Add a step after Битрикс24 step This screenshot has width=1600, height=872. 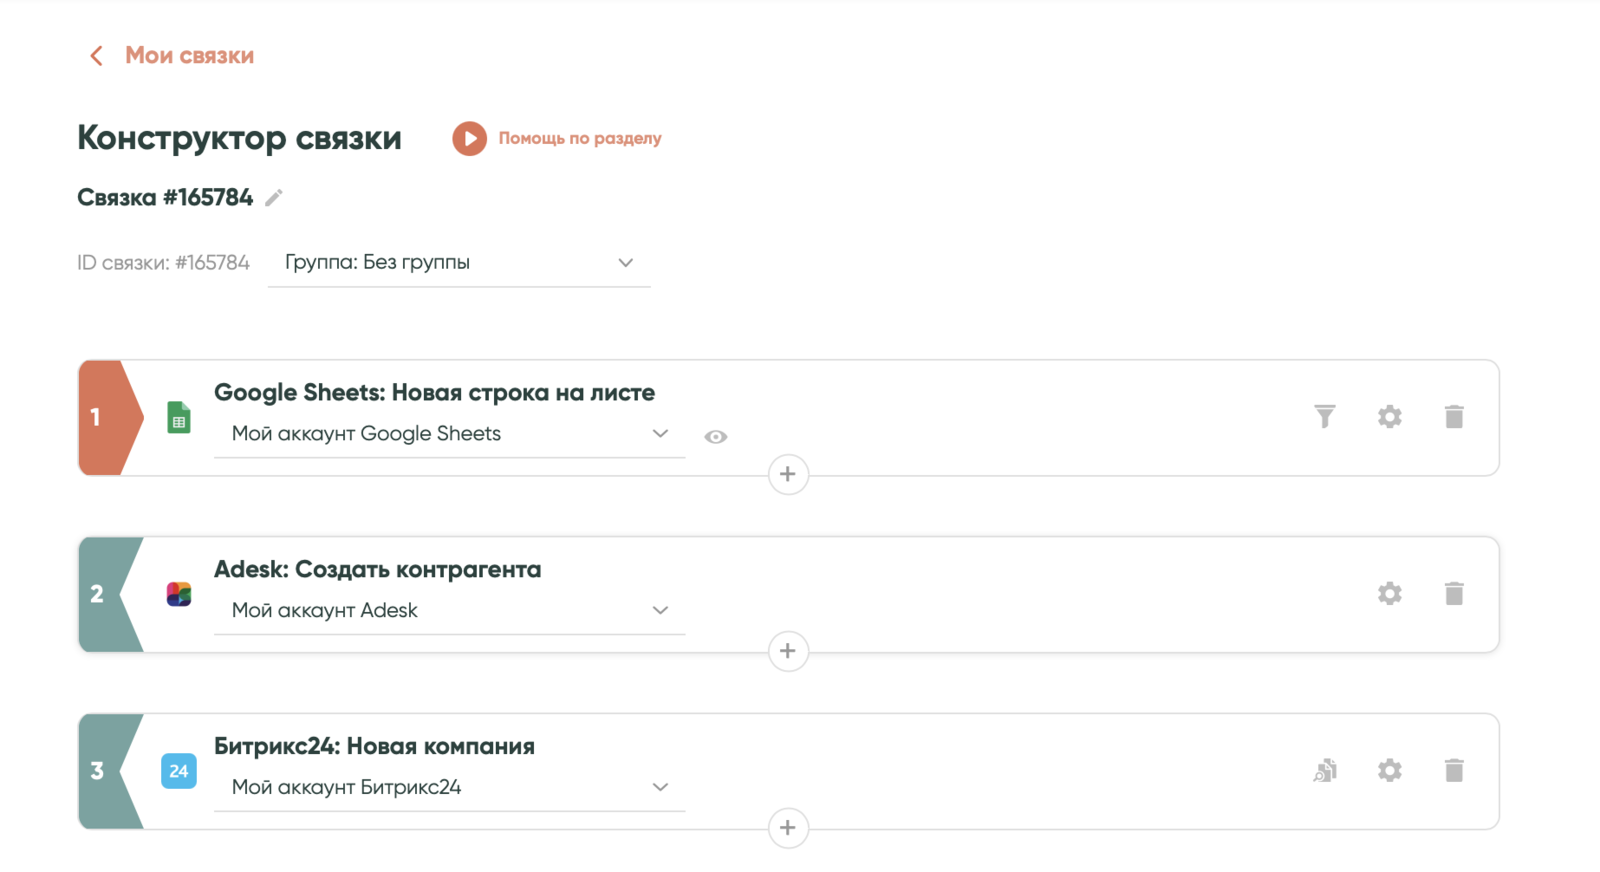(x=788, y=828)
